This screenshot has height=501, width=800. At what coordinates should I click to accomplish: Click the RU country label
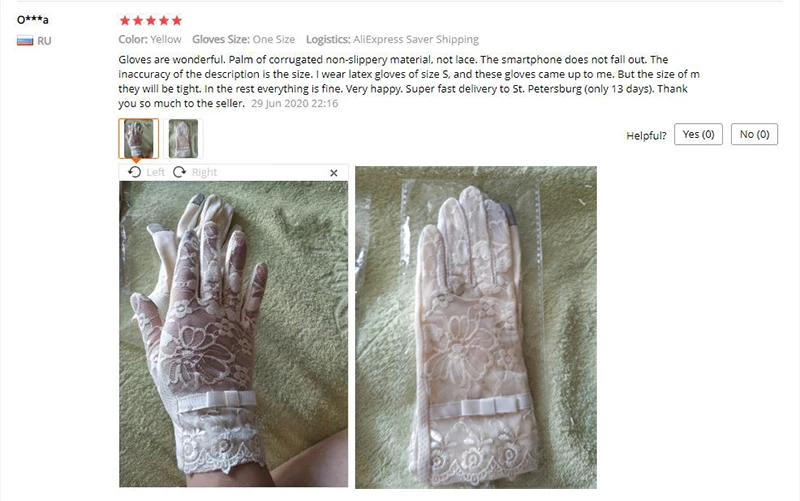[x=44, y=41]
